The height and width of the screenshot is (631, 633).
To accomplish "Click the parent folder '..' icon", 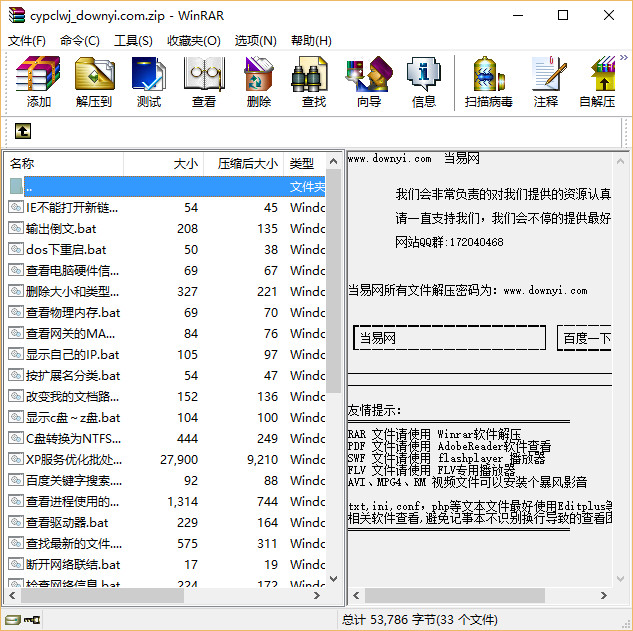I will tap(16, 186).
